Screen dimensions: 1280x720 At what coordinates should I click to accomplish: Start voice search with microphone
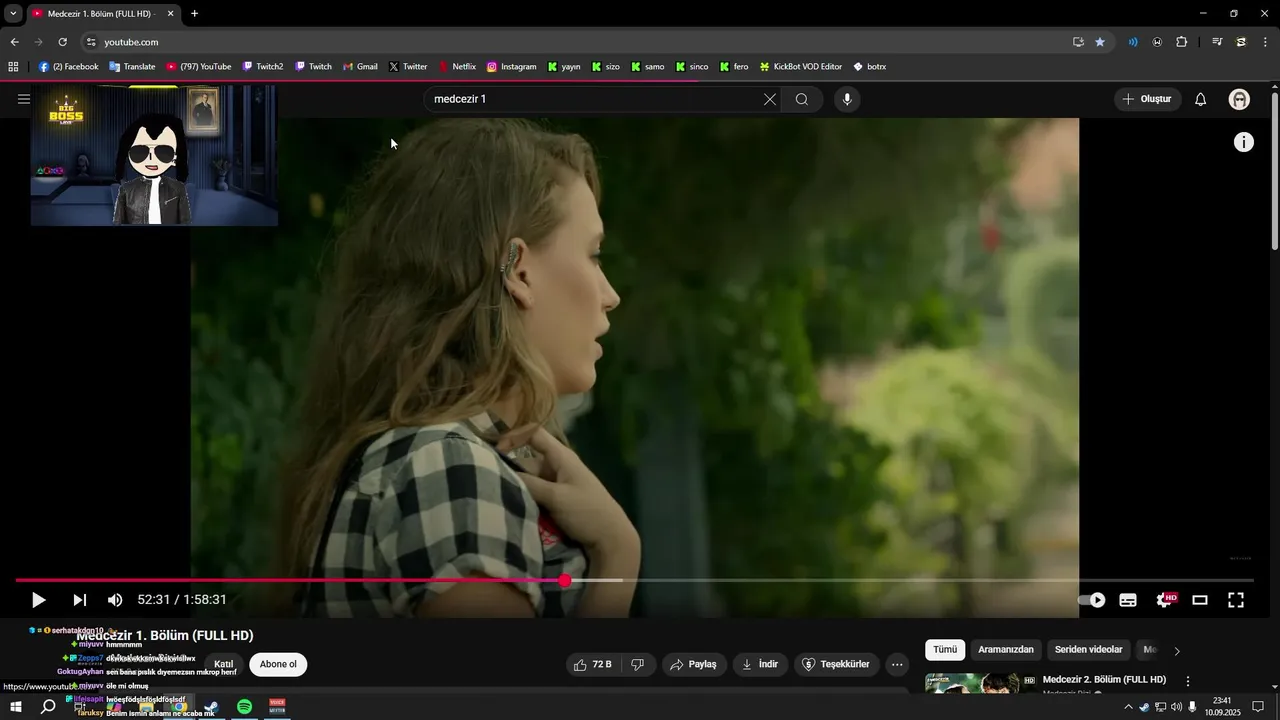tap(847, 99)
